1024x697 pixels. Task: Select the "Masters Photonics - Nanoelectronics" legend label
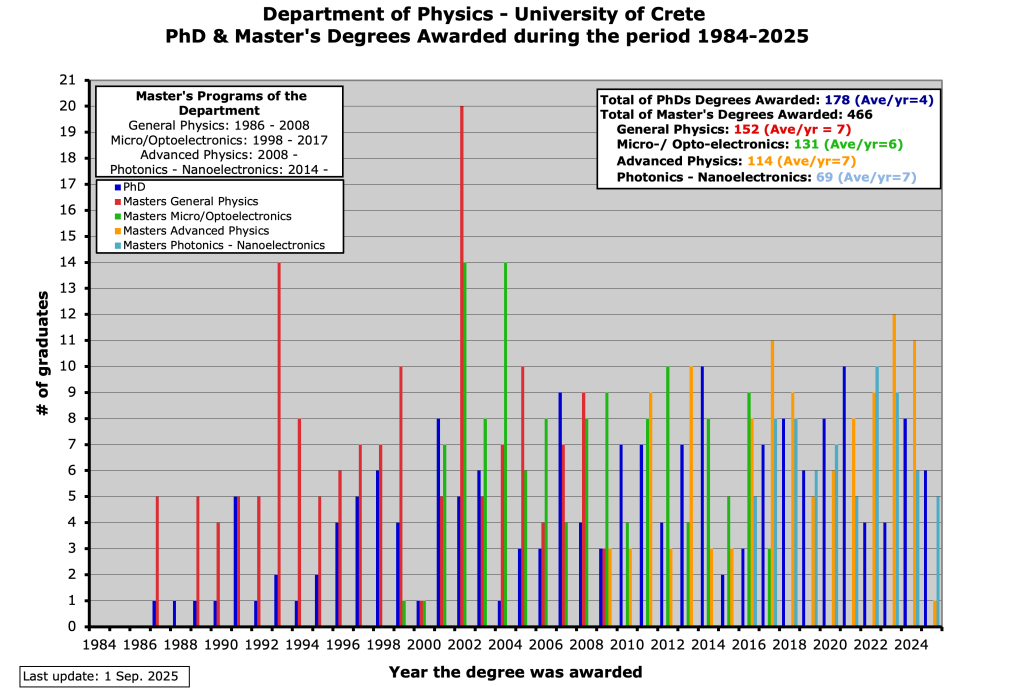[224, 245]
